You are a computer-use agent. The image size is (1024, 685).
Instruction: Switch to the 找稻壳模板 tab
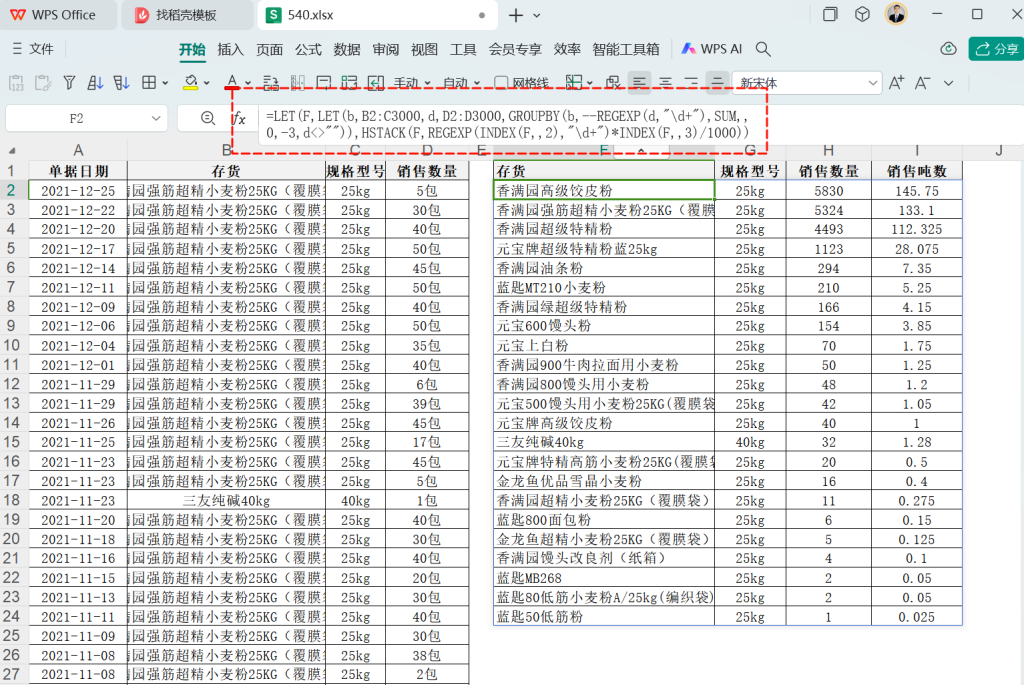(x=186, y=15)
